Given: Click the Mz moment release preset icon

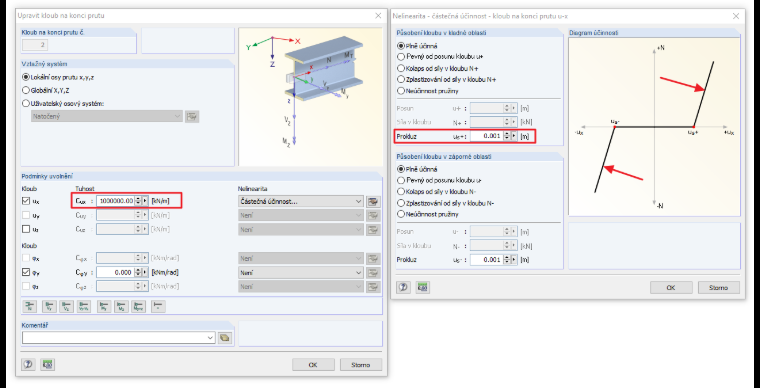Looking at the screenshot, I should point(121,306).
